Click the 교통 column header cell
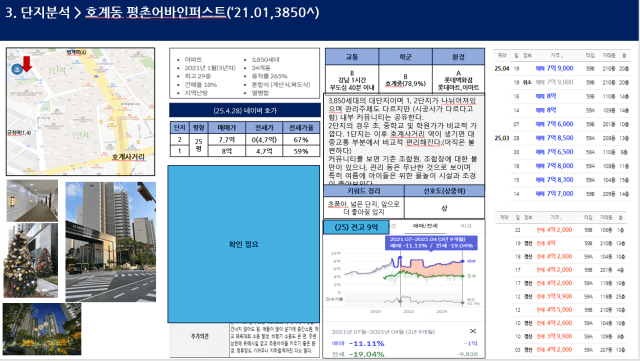The width and height of the screenshot is (640, 361). pyautogui.click(x=352, y=56)
